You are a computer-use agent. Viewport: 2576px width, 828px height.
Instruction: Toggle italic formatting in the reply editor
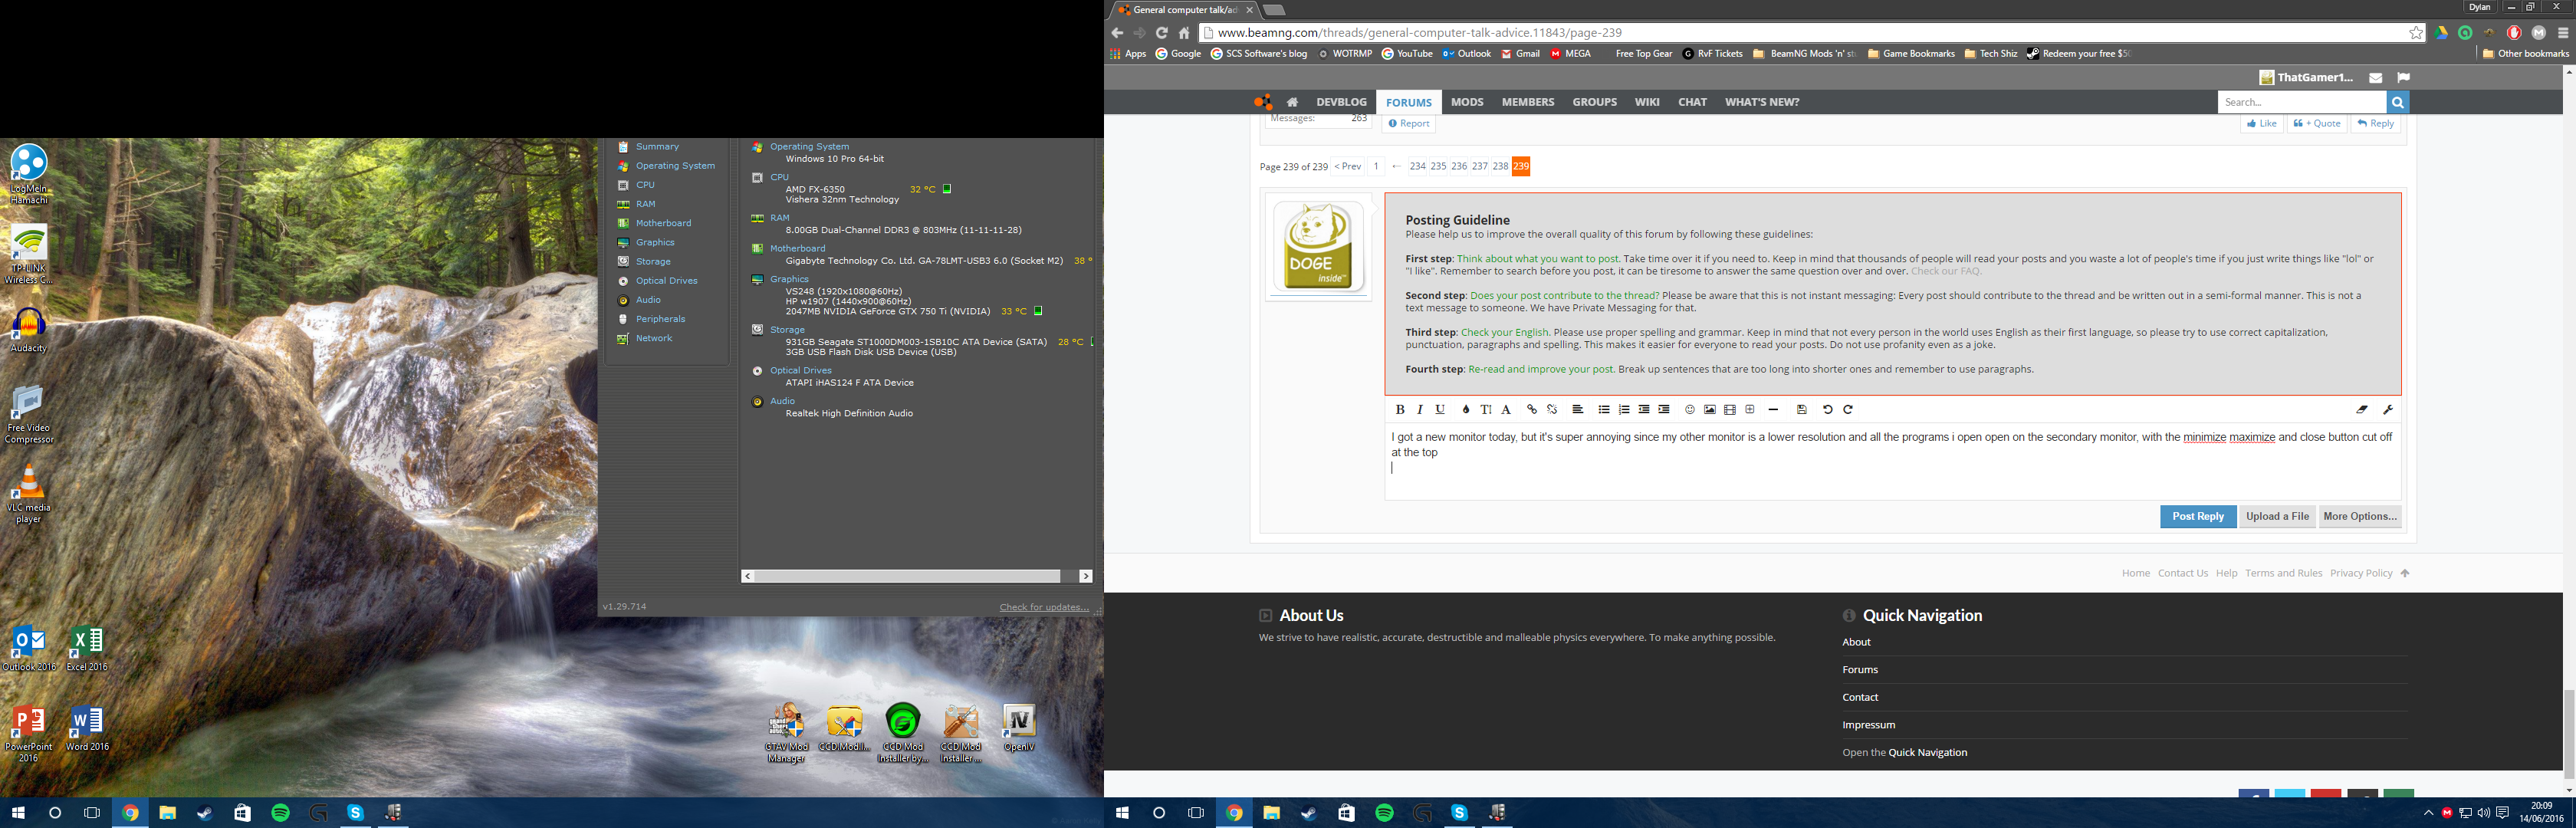[x=1420, y=409]
